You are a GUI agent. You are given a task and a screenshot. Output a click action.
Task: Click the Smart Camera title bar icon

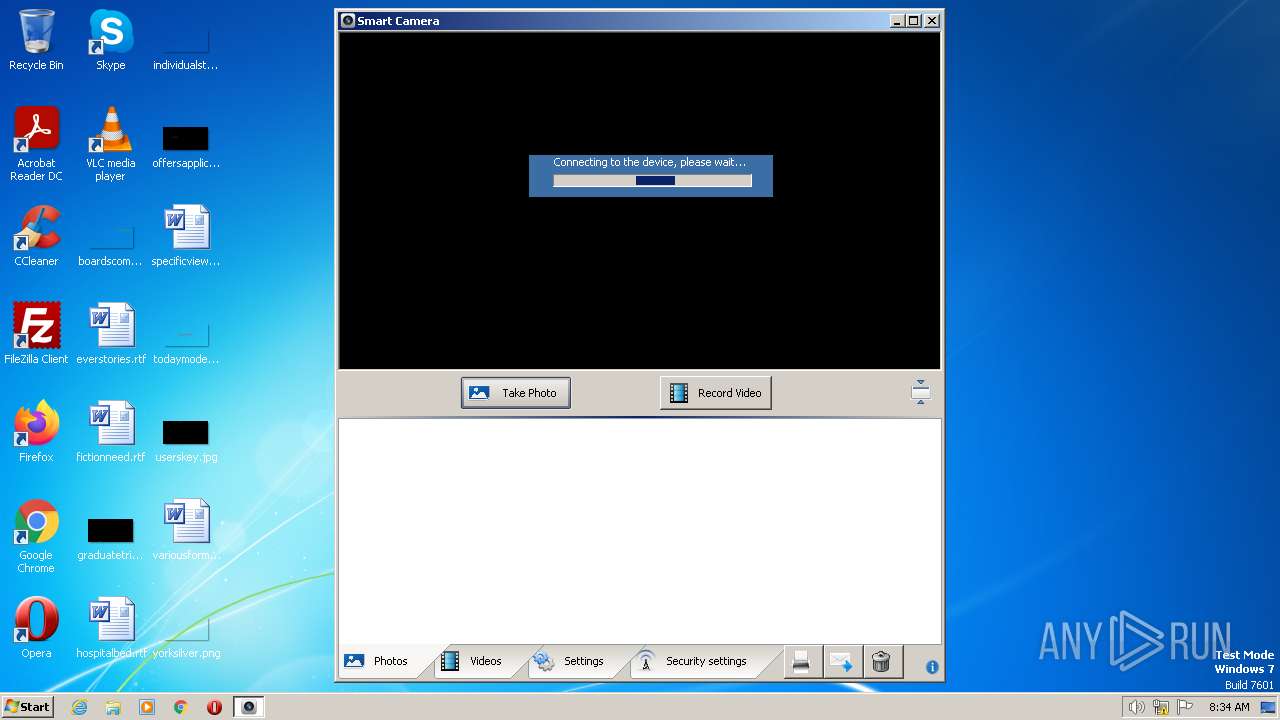(347, 20)
